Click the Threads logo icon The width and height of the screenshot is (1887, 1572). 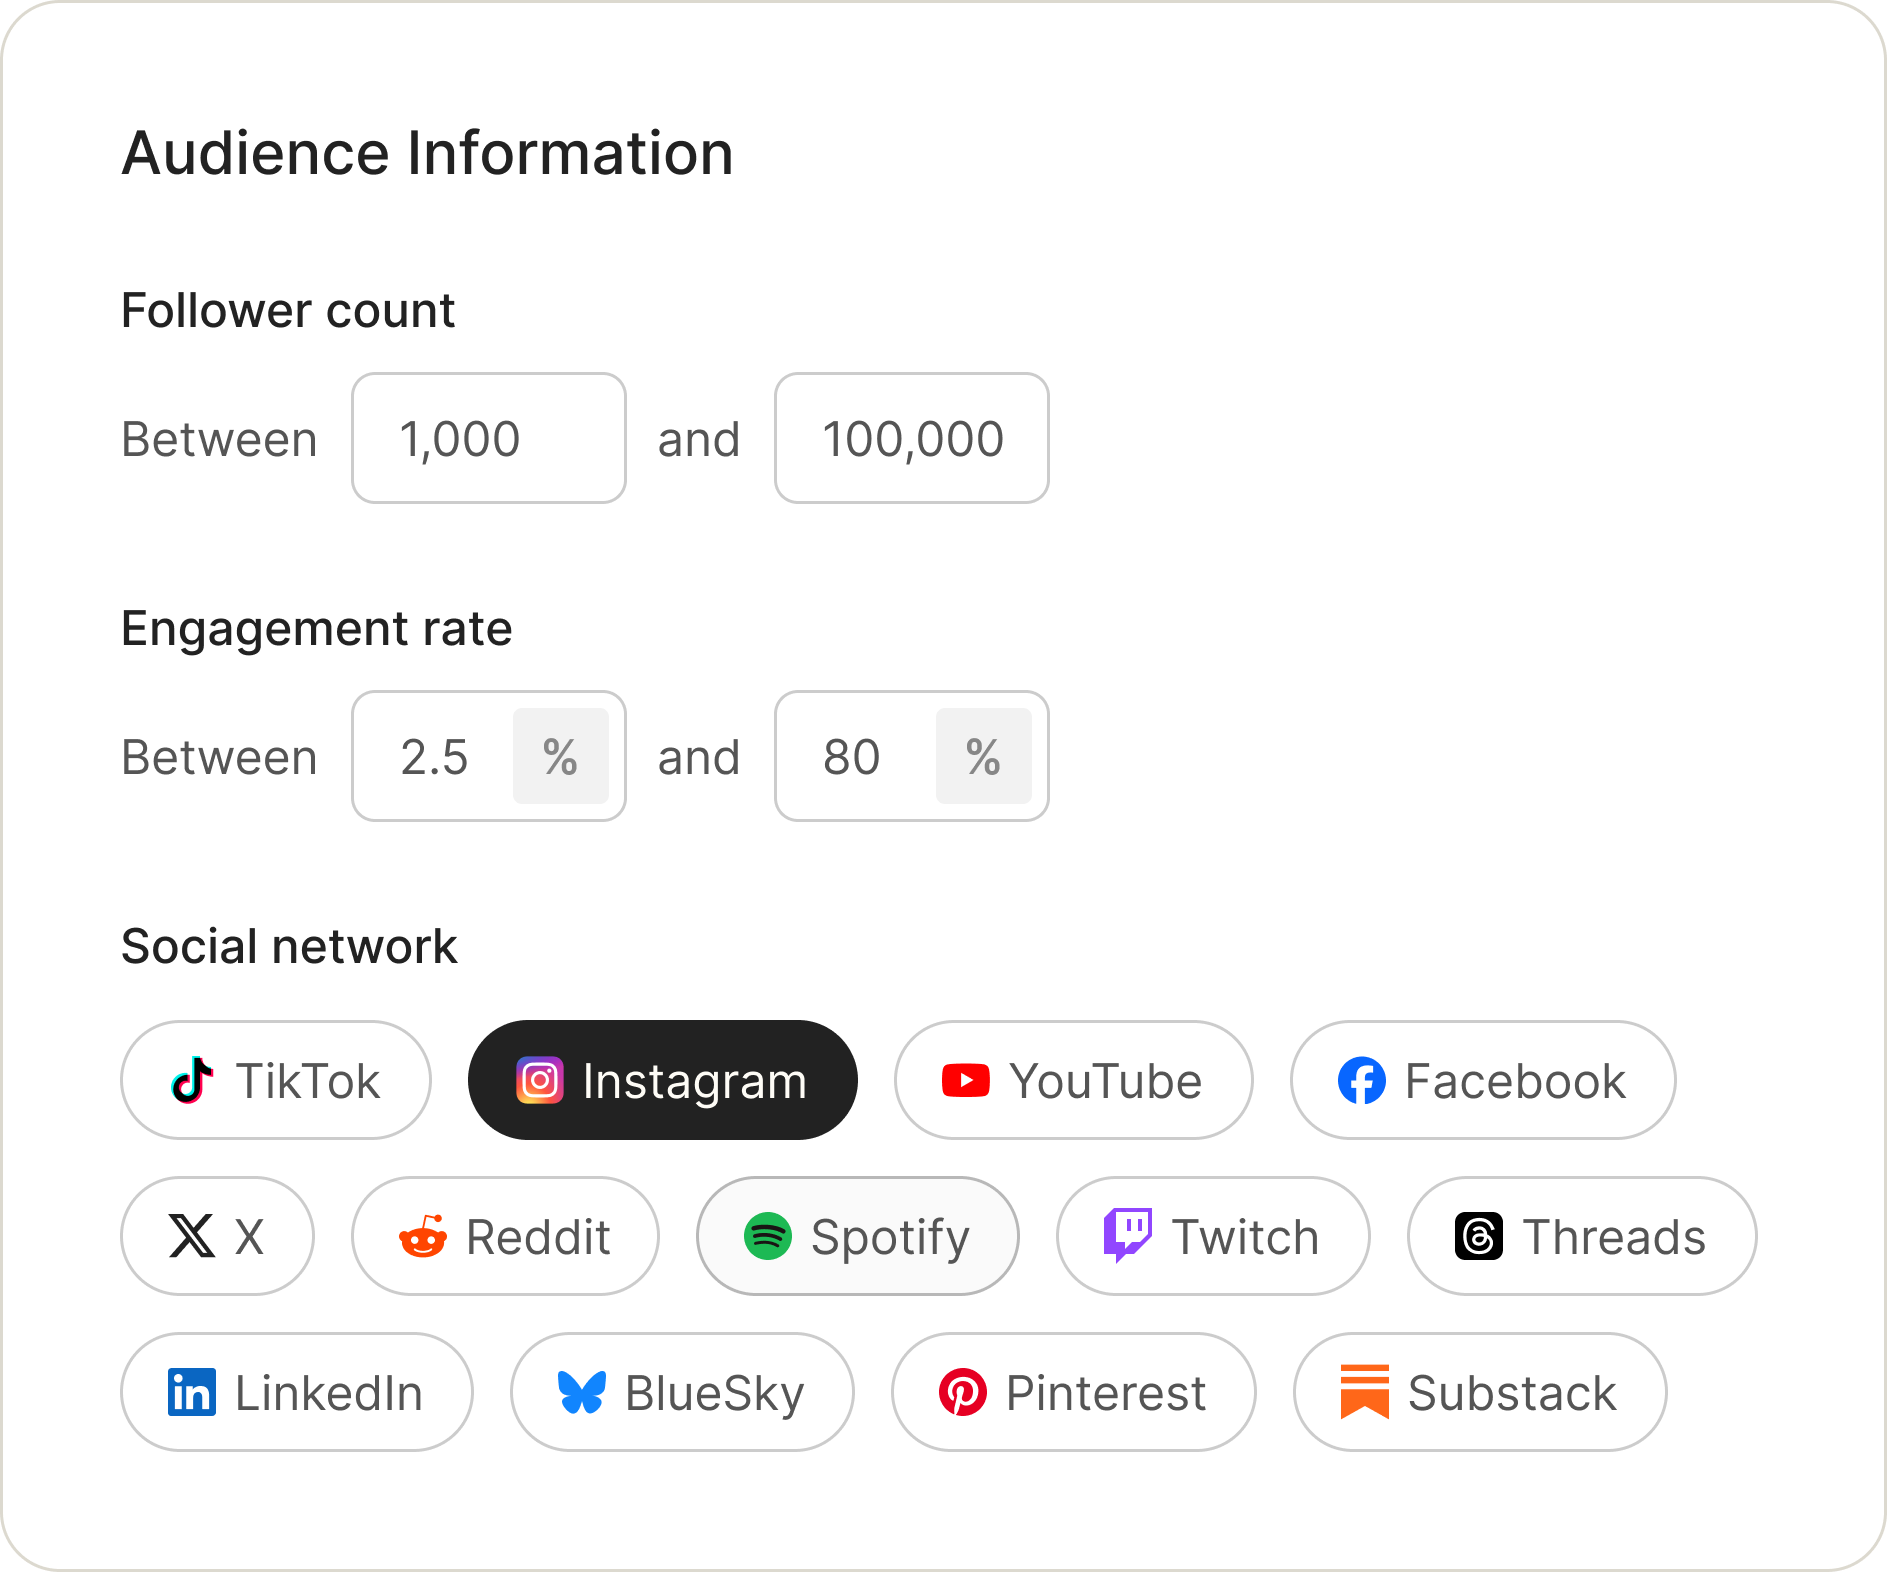coord(1479,1236)
